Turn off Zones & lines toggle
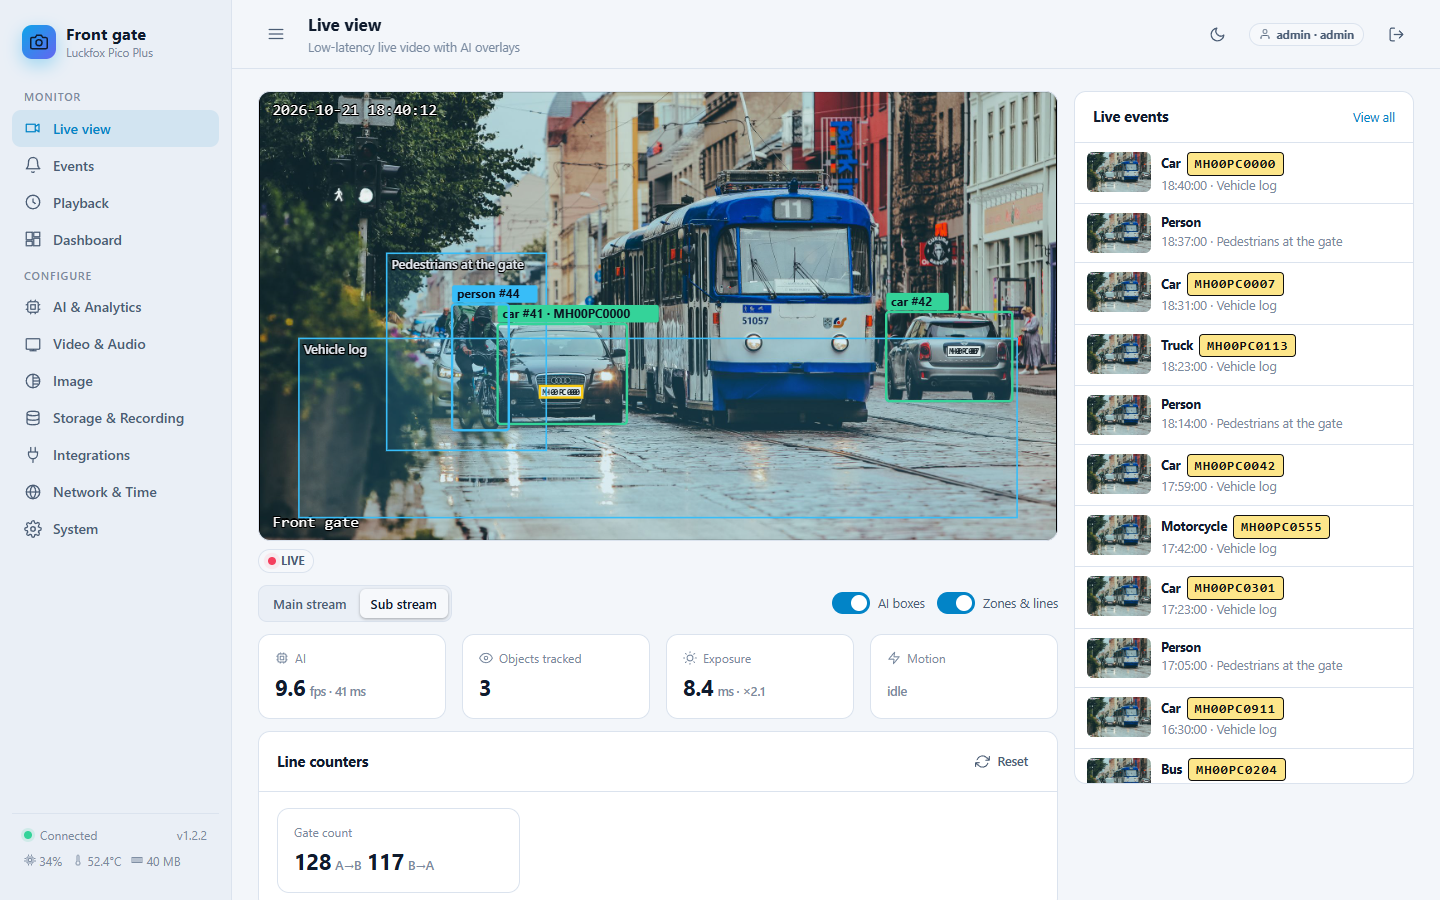The image size is (1440, 900). [x=956, y=603]
